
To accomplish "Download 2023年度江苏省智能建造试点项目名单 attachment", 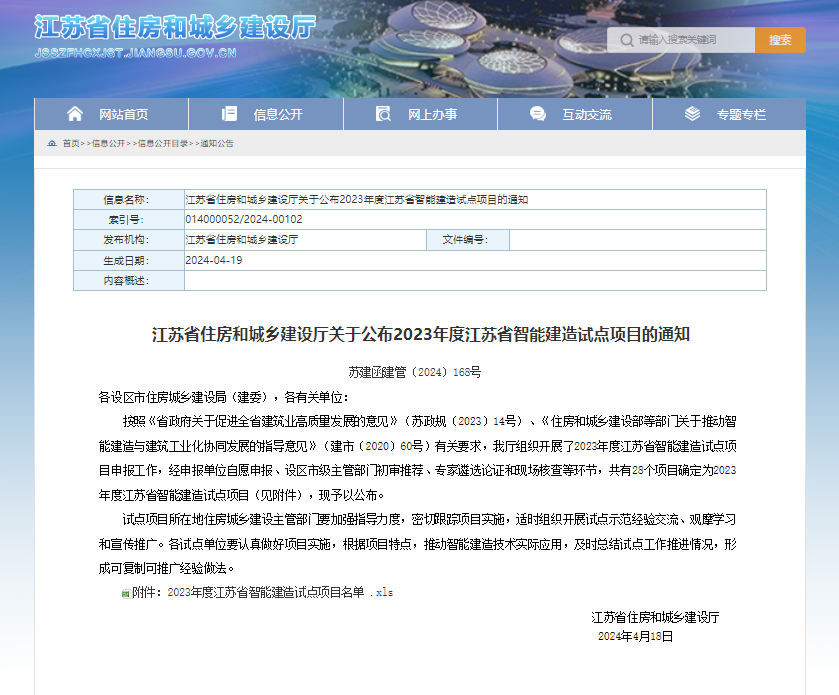I will [x=265, y=593].
